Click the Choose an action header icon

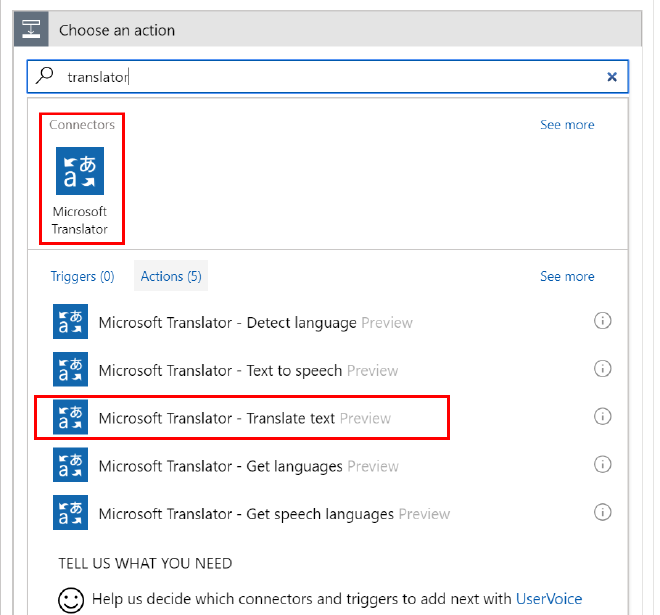point(32,30)
